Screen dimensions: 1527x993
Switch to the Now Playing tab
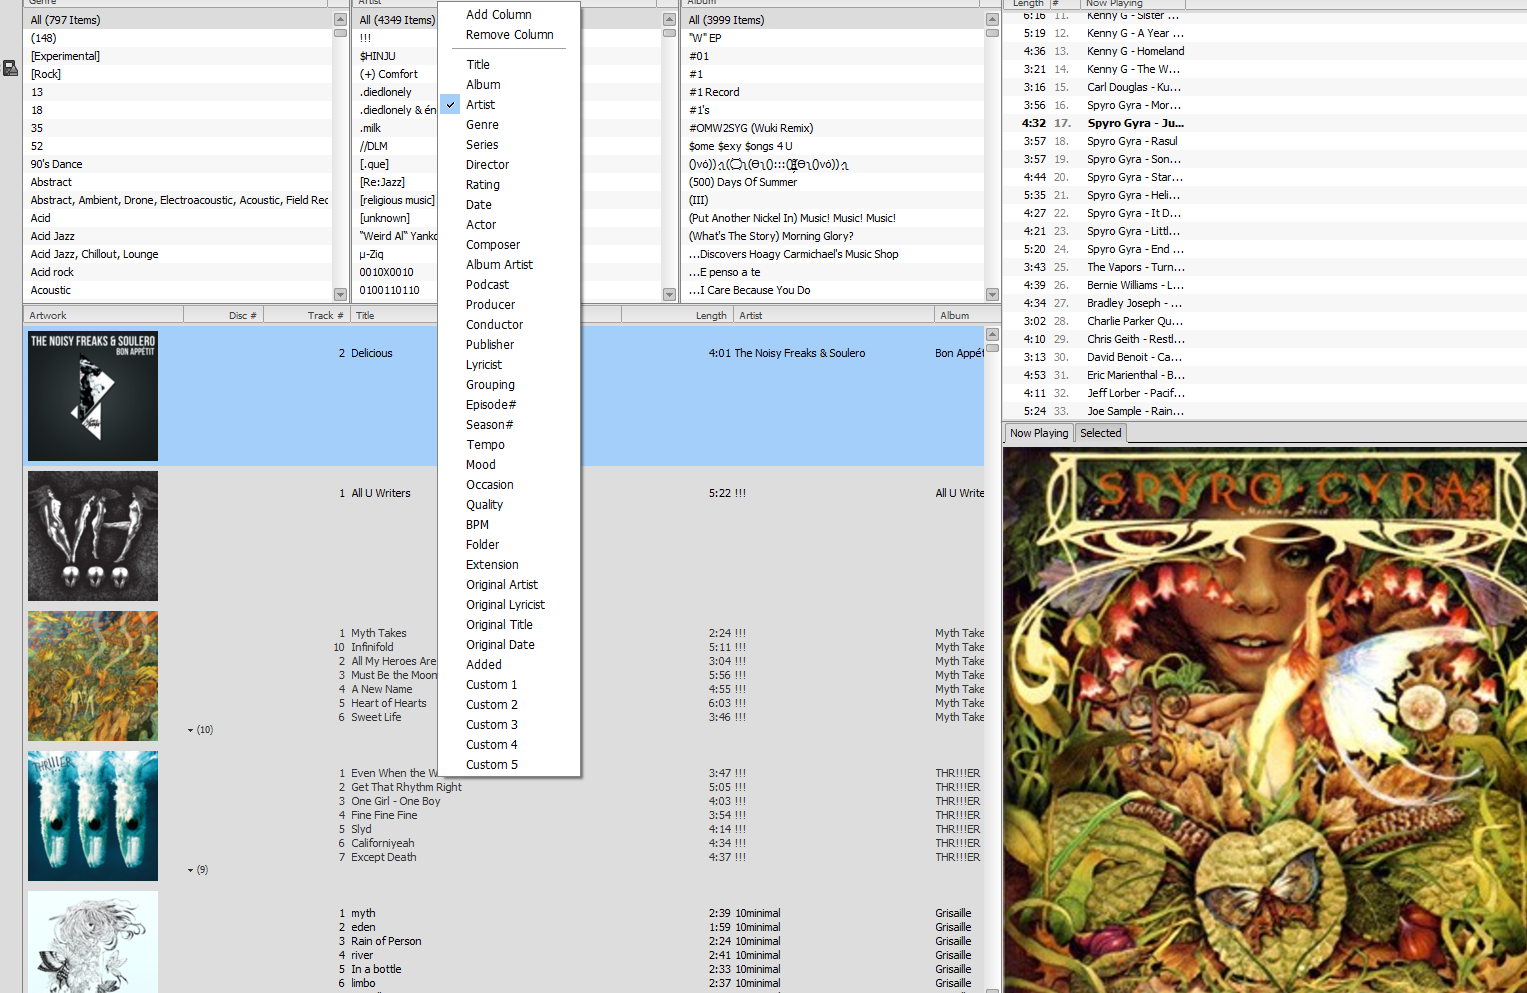click(x=1039, y=433)
